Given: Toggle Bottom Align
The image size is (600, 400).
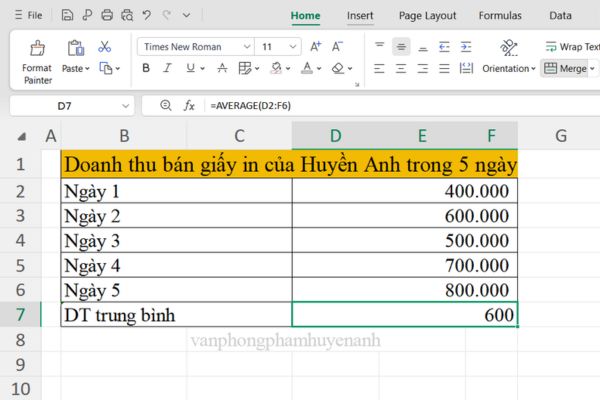Looking at the screenshot, I should click(423, 47).
